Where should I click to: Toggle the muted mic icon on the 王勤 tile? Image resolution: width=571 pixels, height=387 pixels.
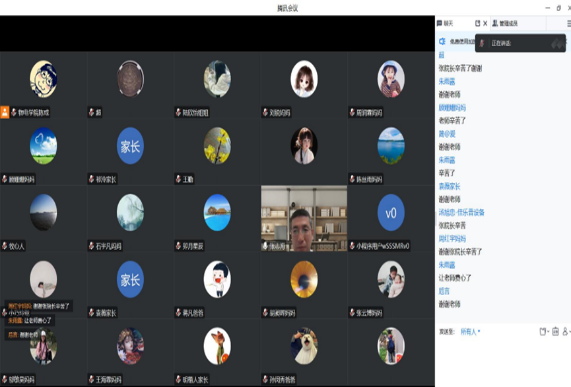point(178,179)
